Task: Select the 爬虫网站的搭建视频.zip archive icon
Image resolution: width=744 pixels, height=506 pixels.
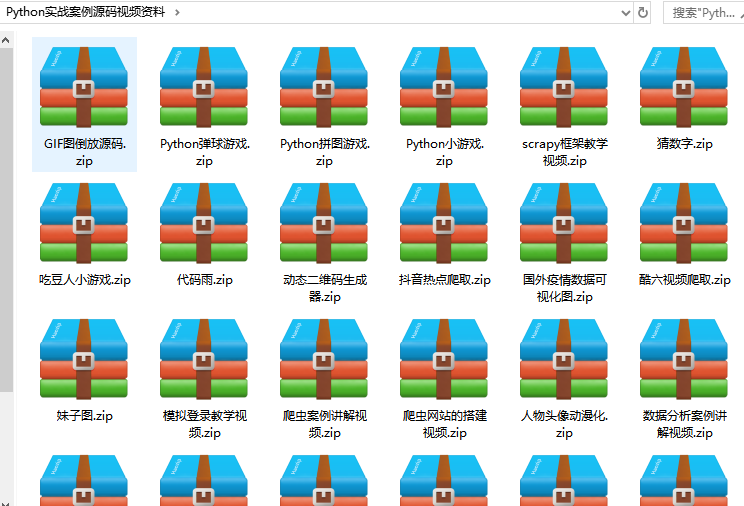Action: (444, 359)
